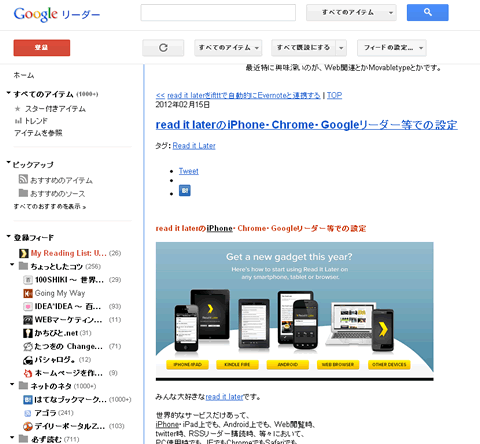Click the blue search magnifier button
The height and width of the screenshot is (444, 480).
click(x=427, y=13)
